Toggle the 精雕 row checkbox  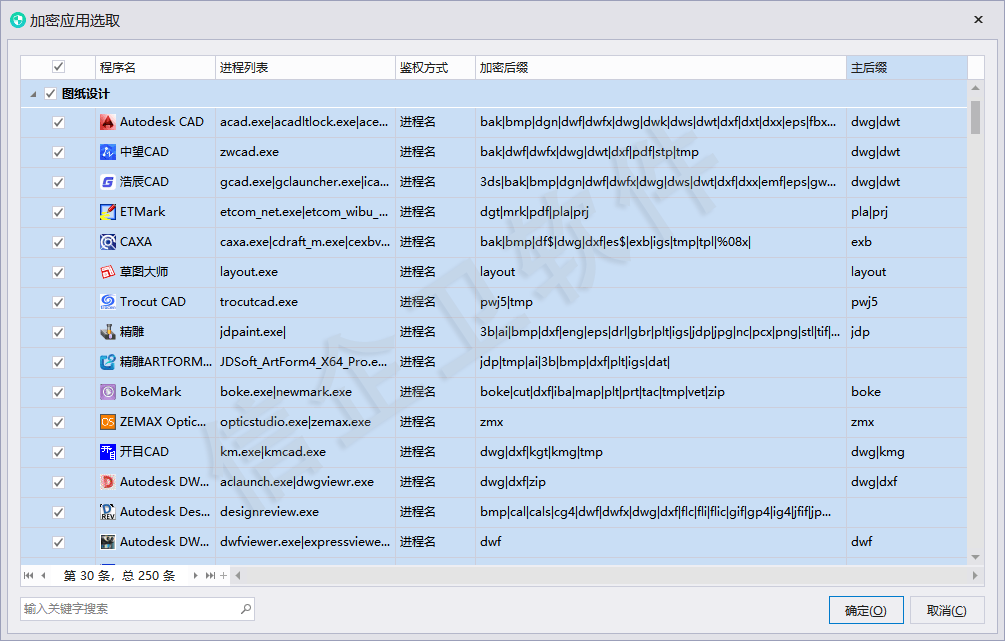pos(58,332)
